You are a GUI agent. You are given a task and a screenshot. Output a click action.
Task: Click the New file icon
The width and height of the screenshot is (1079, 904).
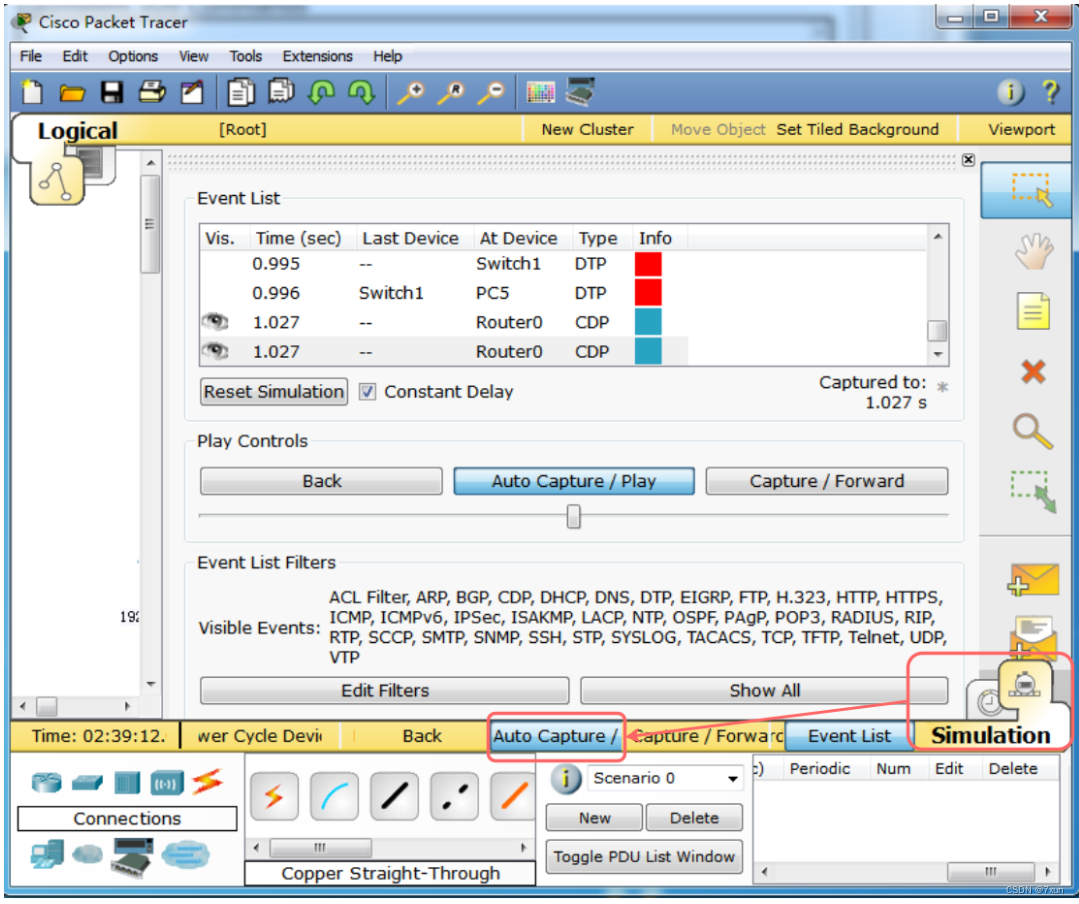tap(32, 92)
